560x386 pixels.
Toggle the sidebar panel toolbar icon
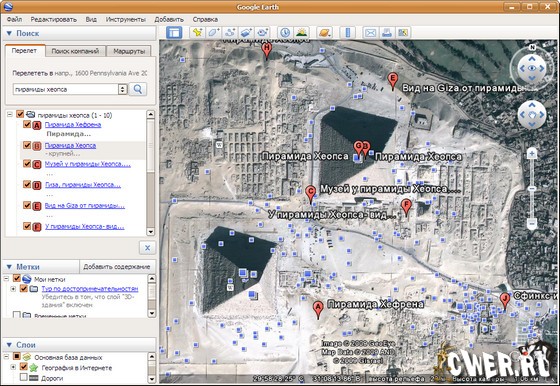[174, 33]
